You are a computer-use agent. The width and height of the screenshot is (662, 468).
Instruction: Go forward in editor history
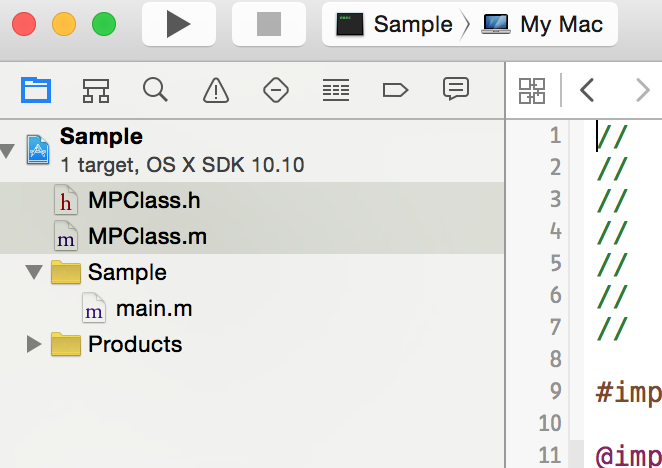pos(643,90)
